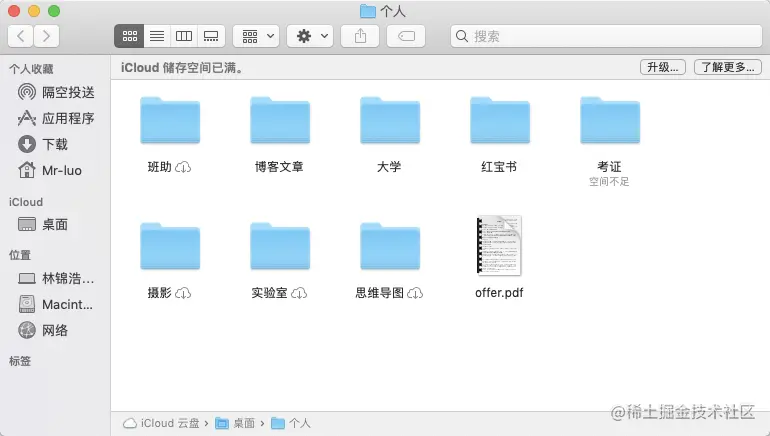The width and height of the screenshot is (770, 436).
Task: Select the 红宝书 folder icon
Action: 500,120
